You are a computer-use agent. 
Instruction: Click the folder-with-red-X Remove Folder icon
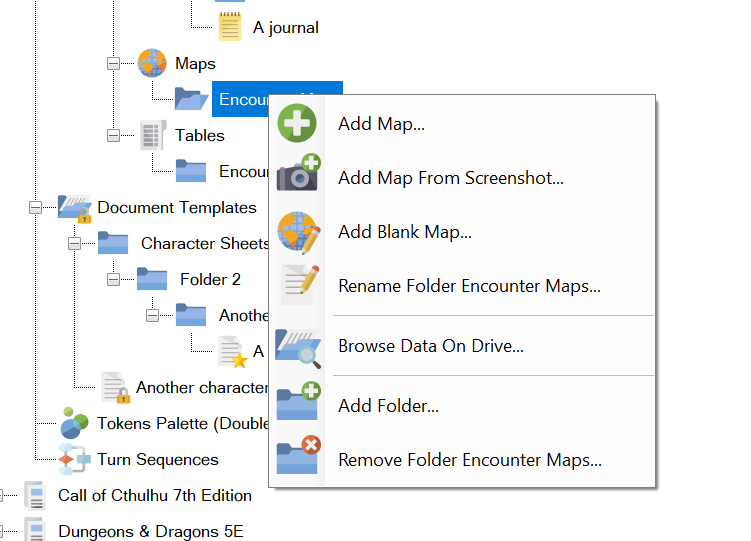tap(297, 460)
